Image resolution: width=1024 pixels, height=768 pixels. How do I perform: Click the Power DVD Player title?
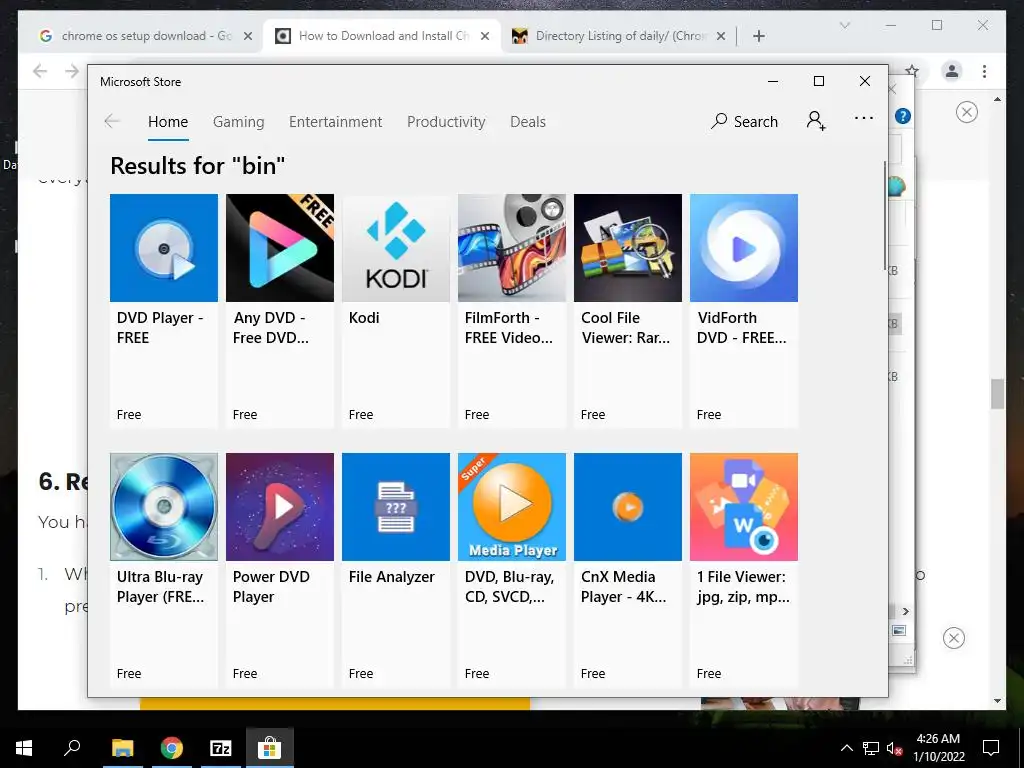[x=271, y=587]
